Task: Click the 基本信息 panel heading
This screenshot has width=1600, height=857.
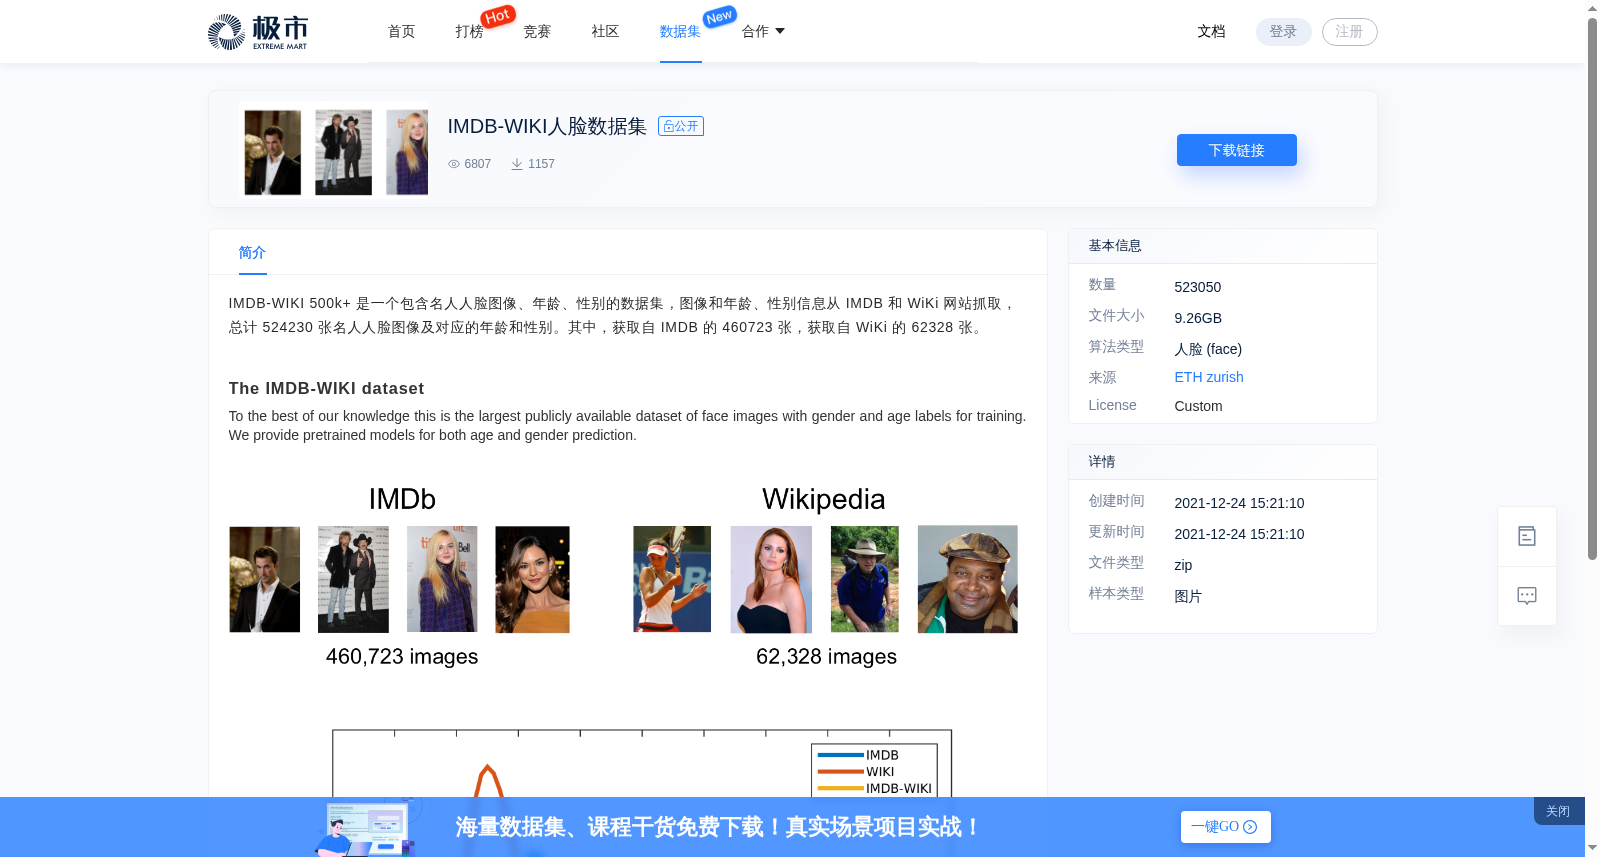Action: pos(1115,245)
